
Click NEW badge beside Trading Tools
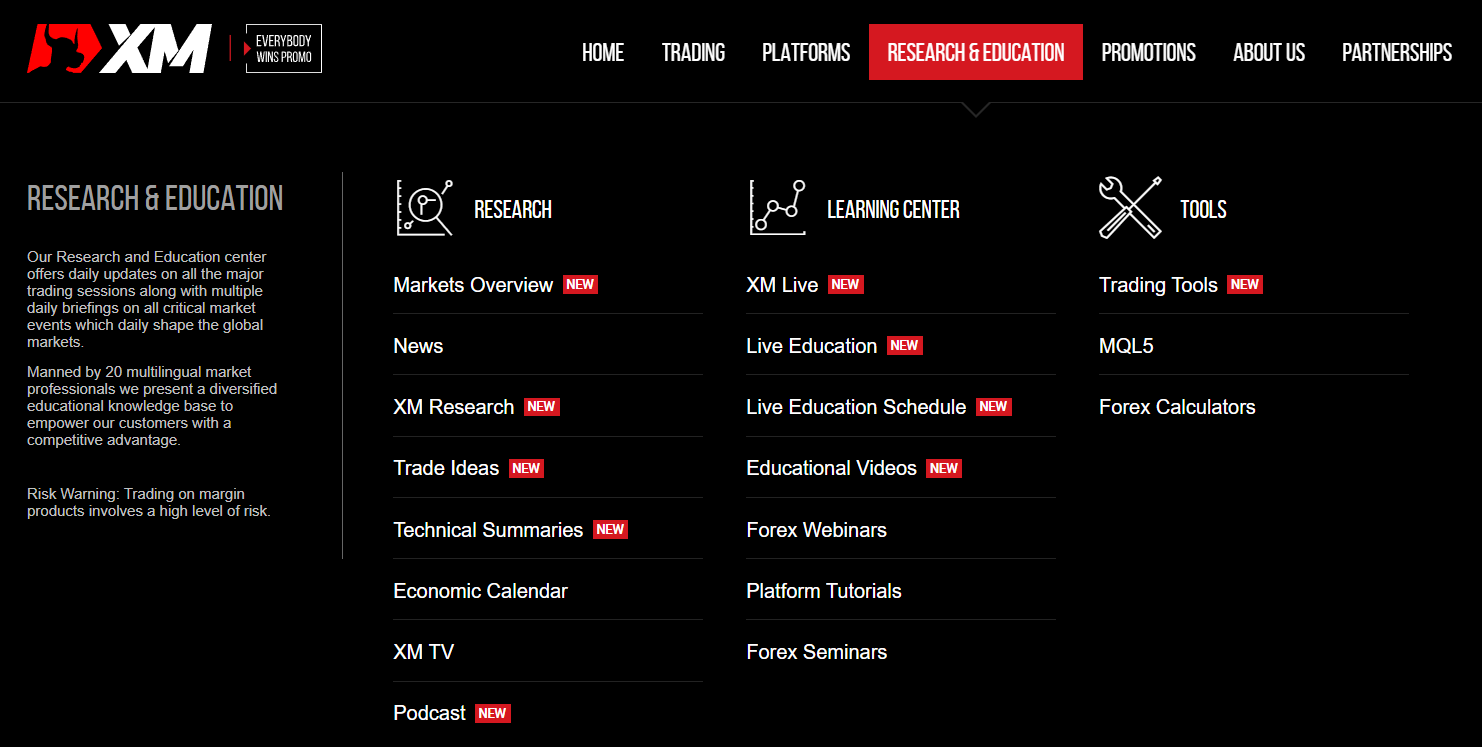click(1244, 285)
